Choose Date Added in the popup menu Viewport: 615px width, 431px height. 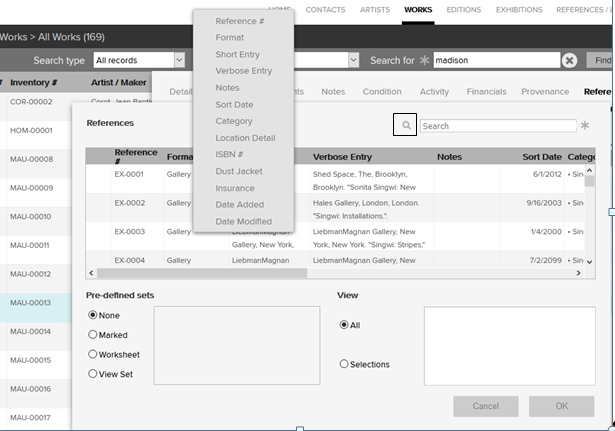click(x=239, y=205)
